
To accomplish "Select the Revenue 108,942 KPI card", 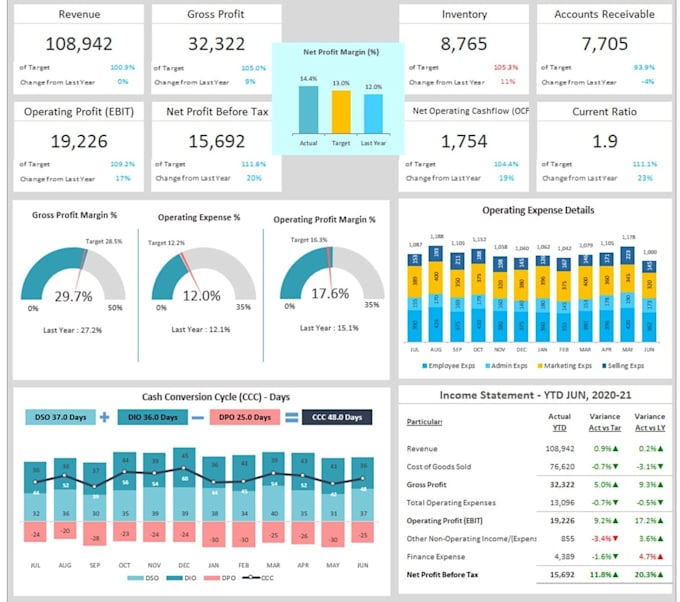I will [x=79, y=49].
